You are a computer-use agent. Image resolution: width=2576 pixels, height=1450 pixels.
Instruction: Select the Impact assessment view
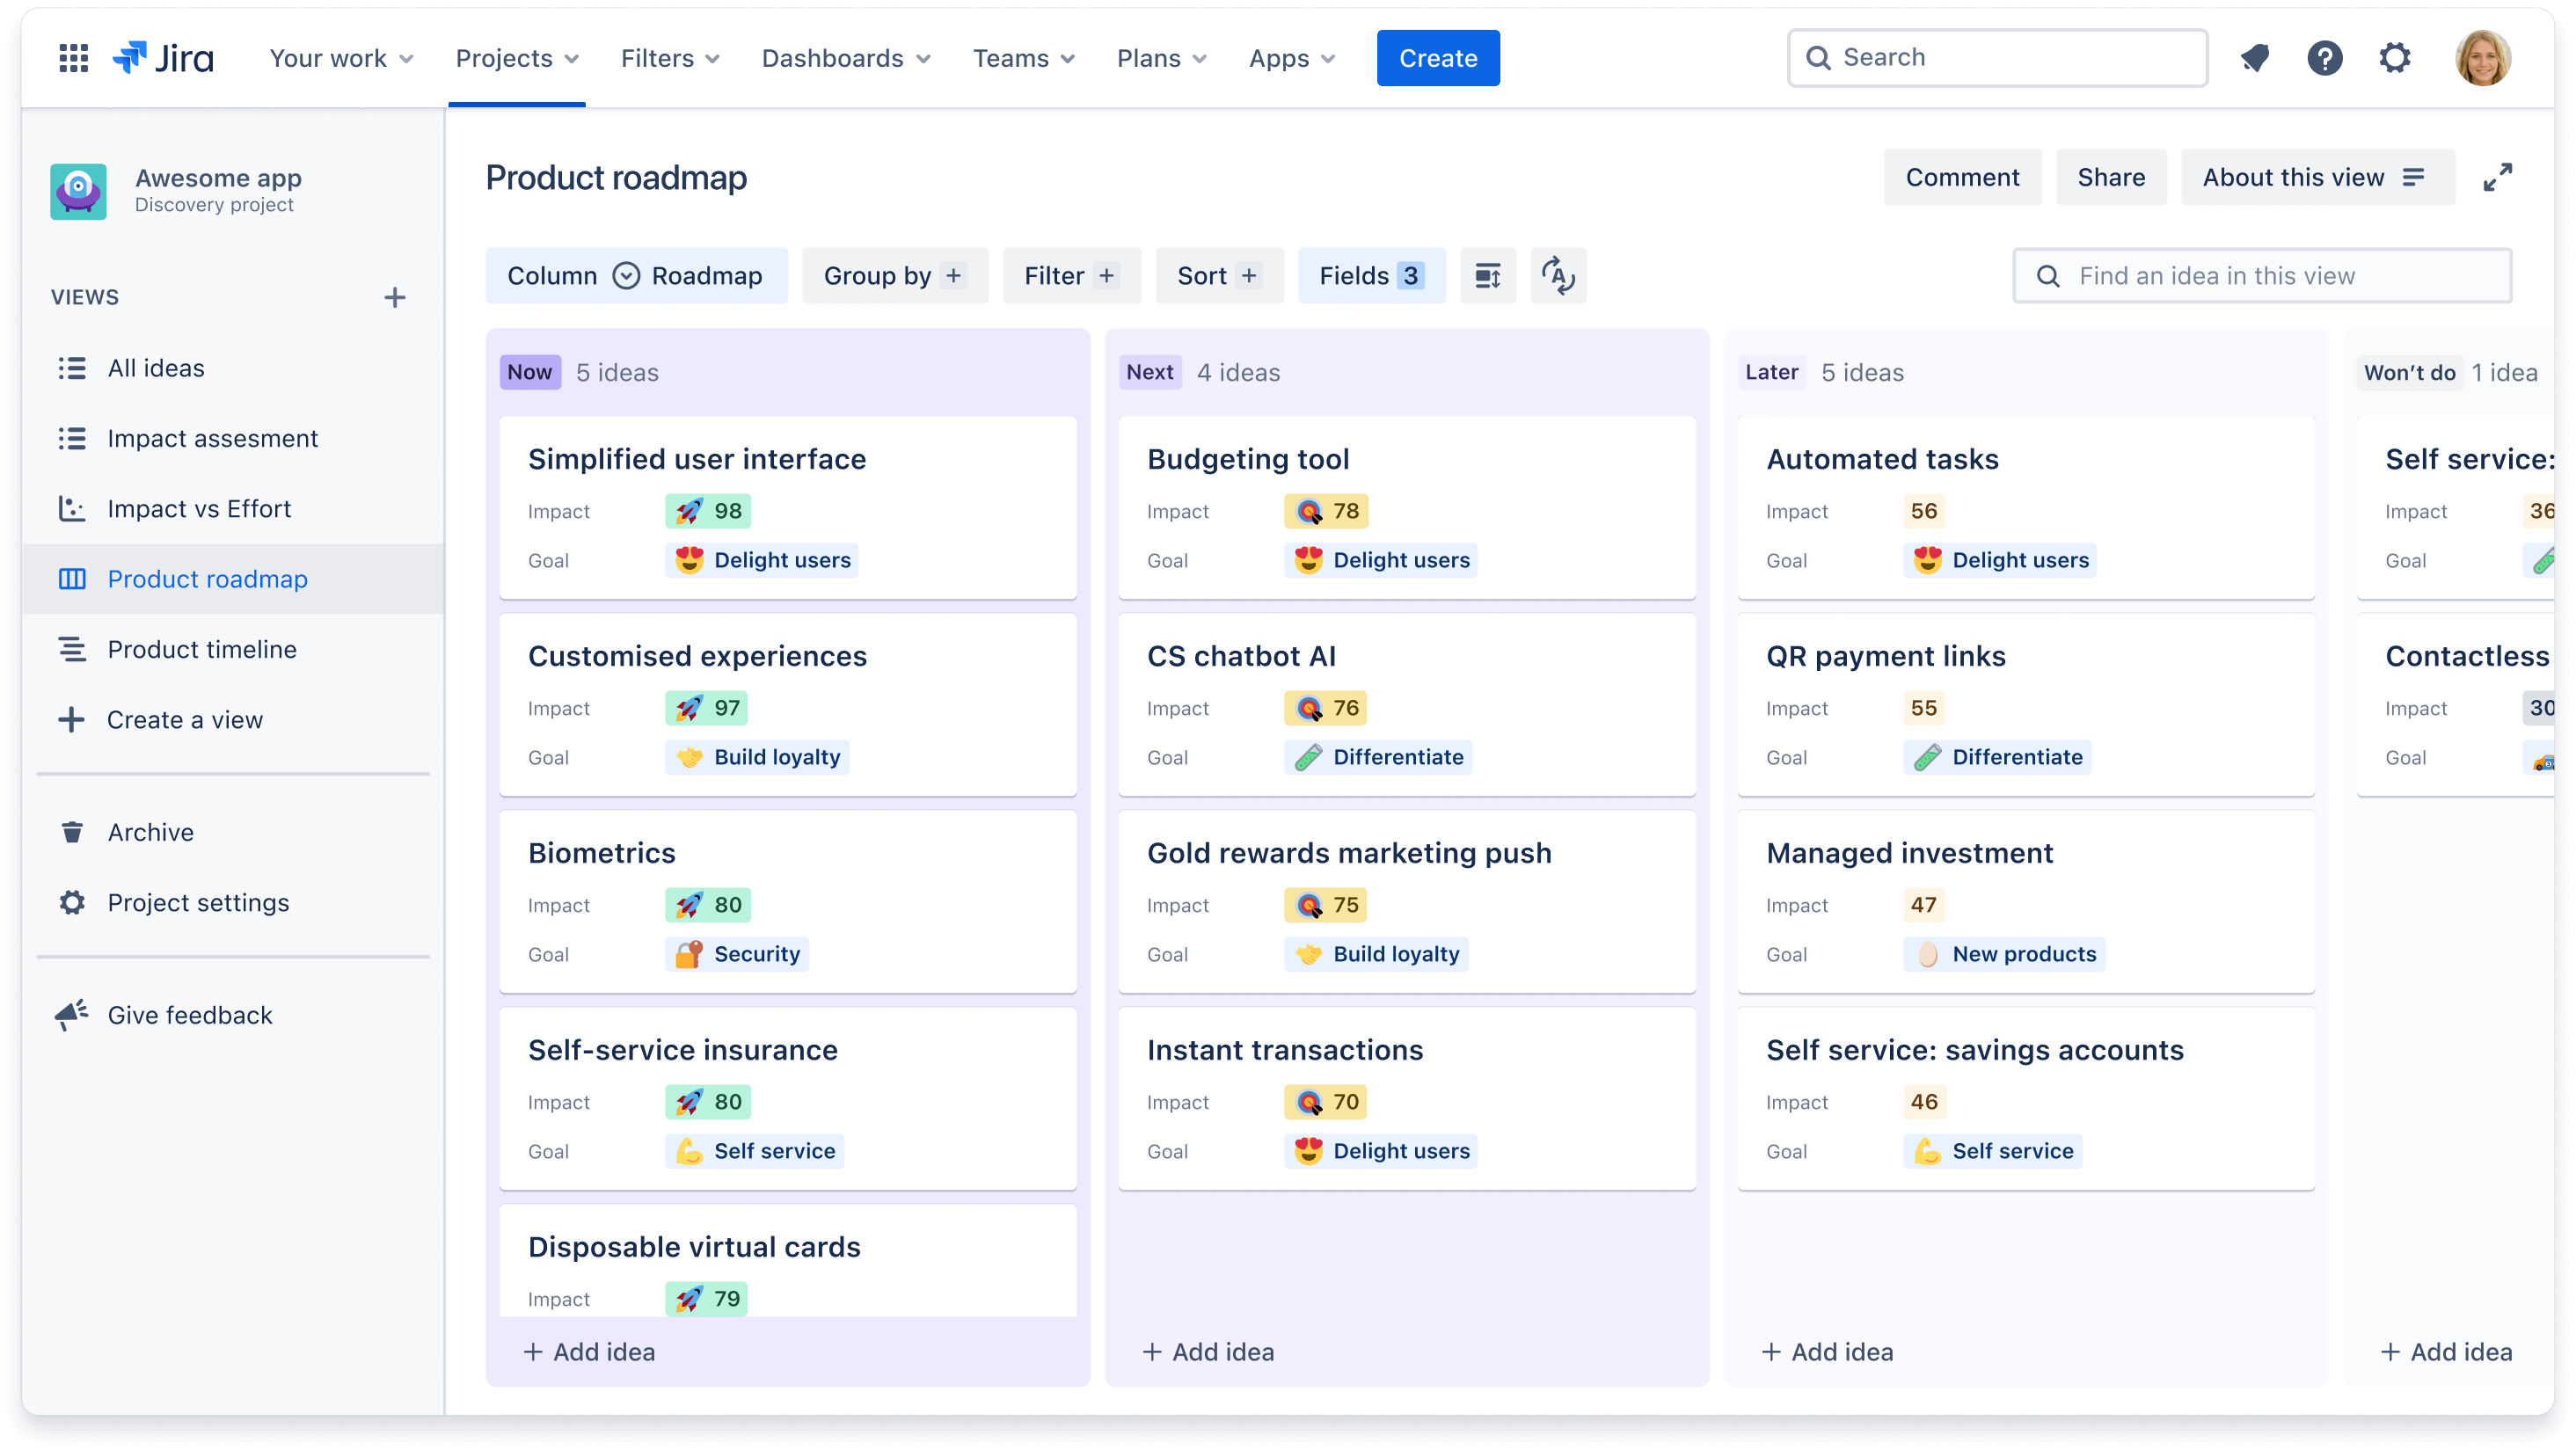click(212, 437)
